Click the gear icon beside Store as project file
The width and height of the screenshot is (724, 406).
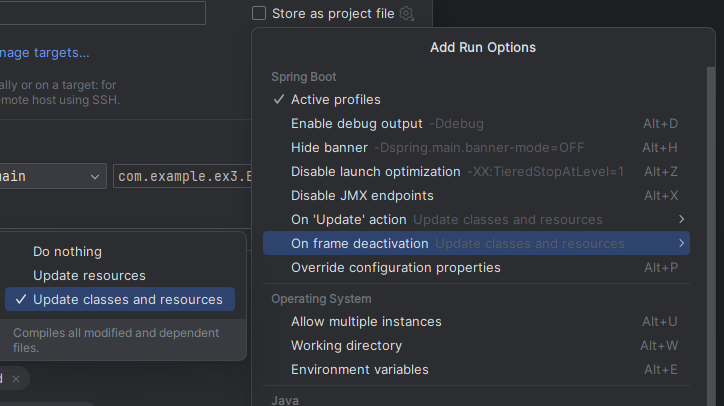click(406, 14)
